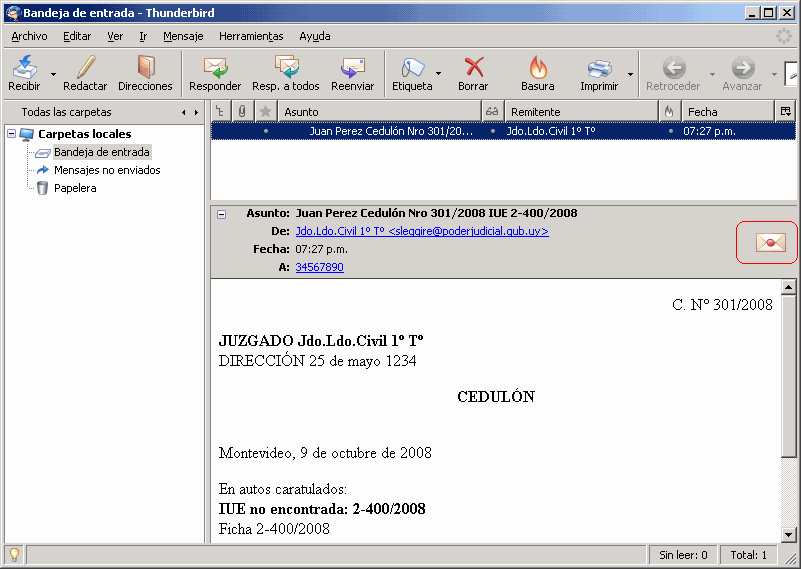Click the lightbulb status bar icon
The height and width of the screenshot is (569, 801).
[14, 554]
